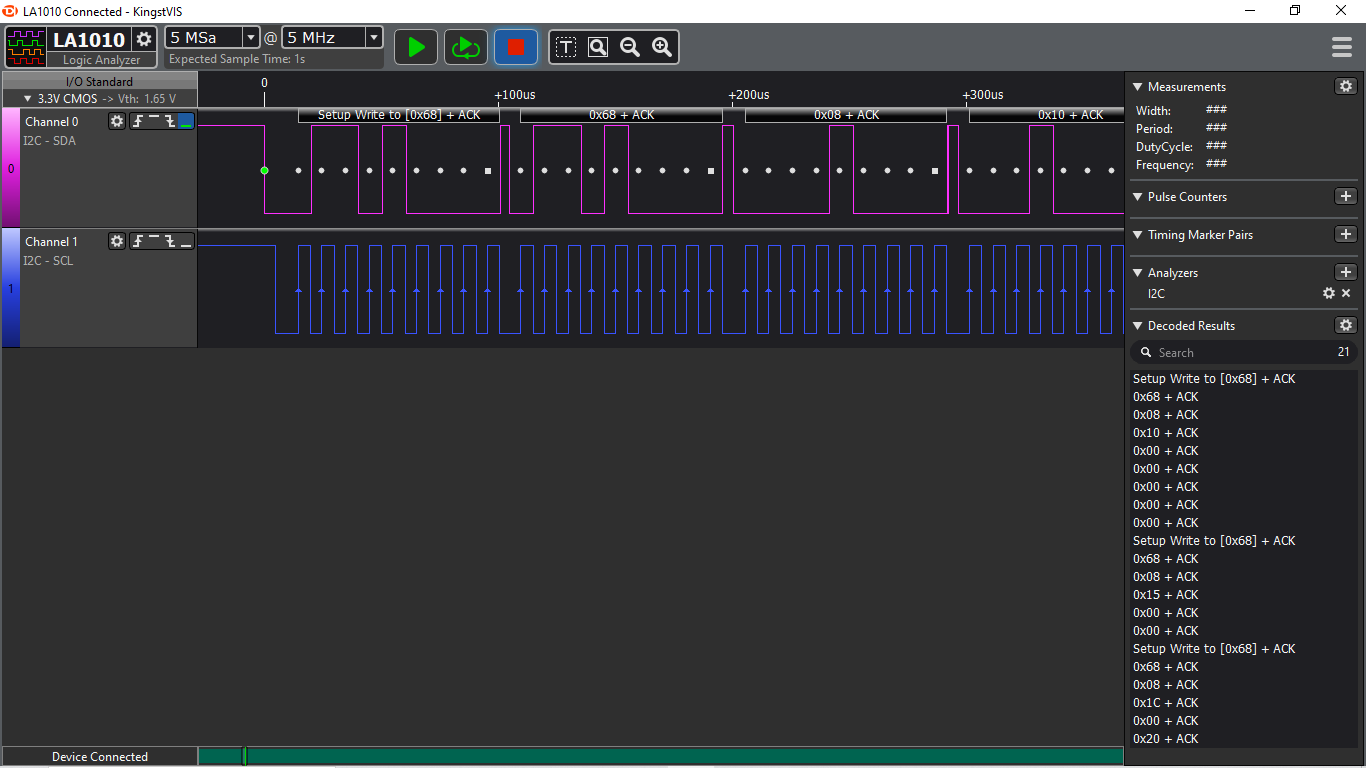1366x768 pixels.
Task: Open Channel 0 settings gear
Action: pyautogui.click(x=117, y=121)
